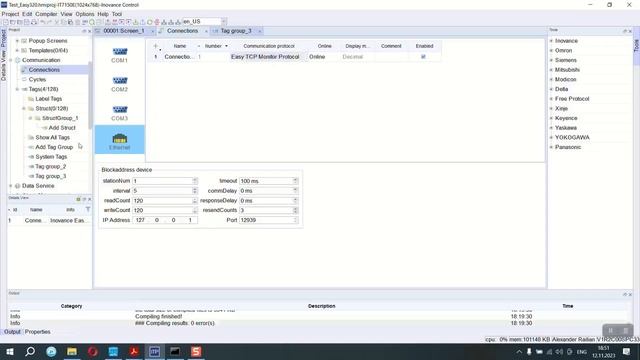Open System Tags in tree
Viewport: 640px width, 360px height.
(x=51, y=157)
